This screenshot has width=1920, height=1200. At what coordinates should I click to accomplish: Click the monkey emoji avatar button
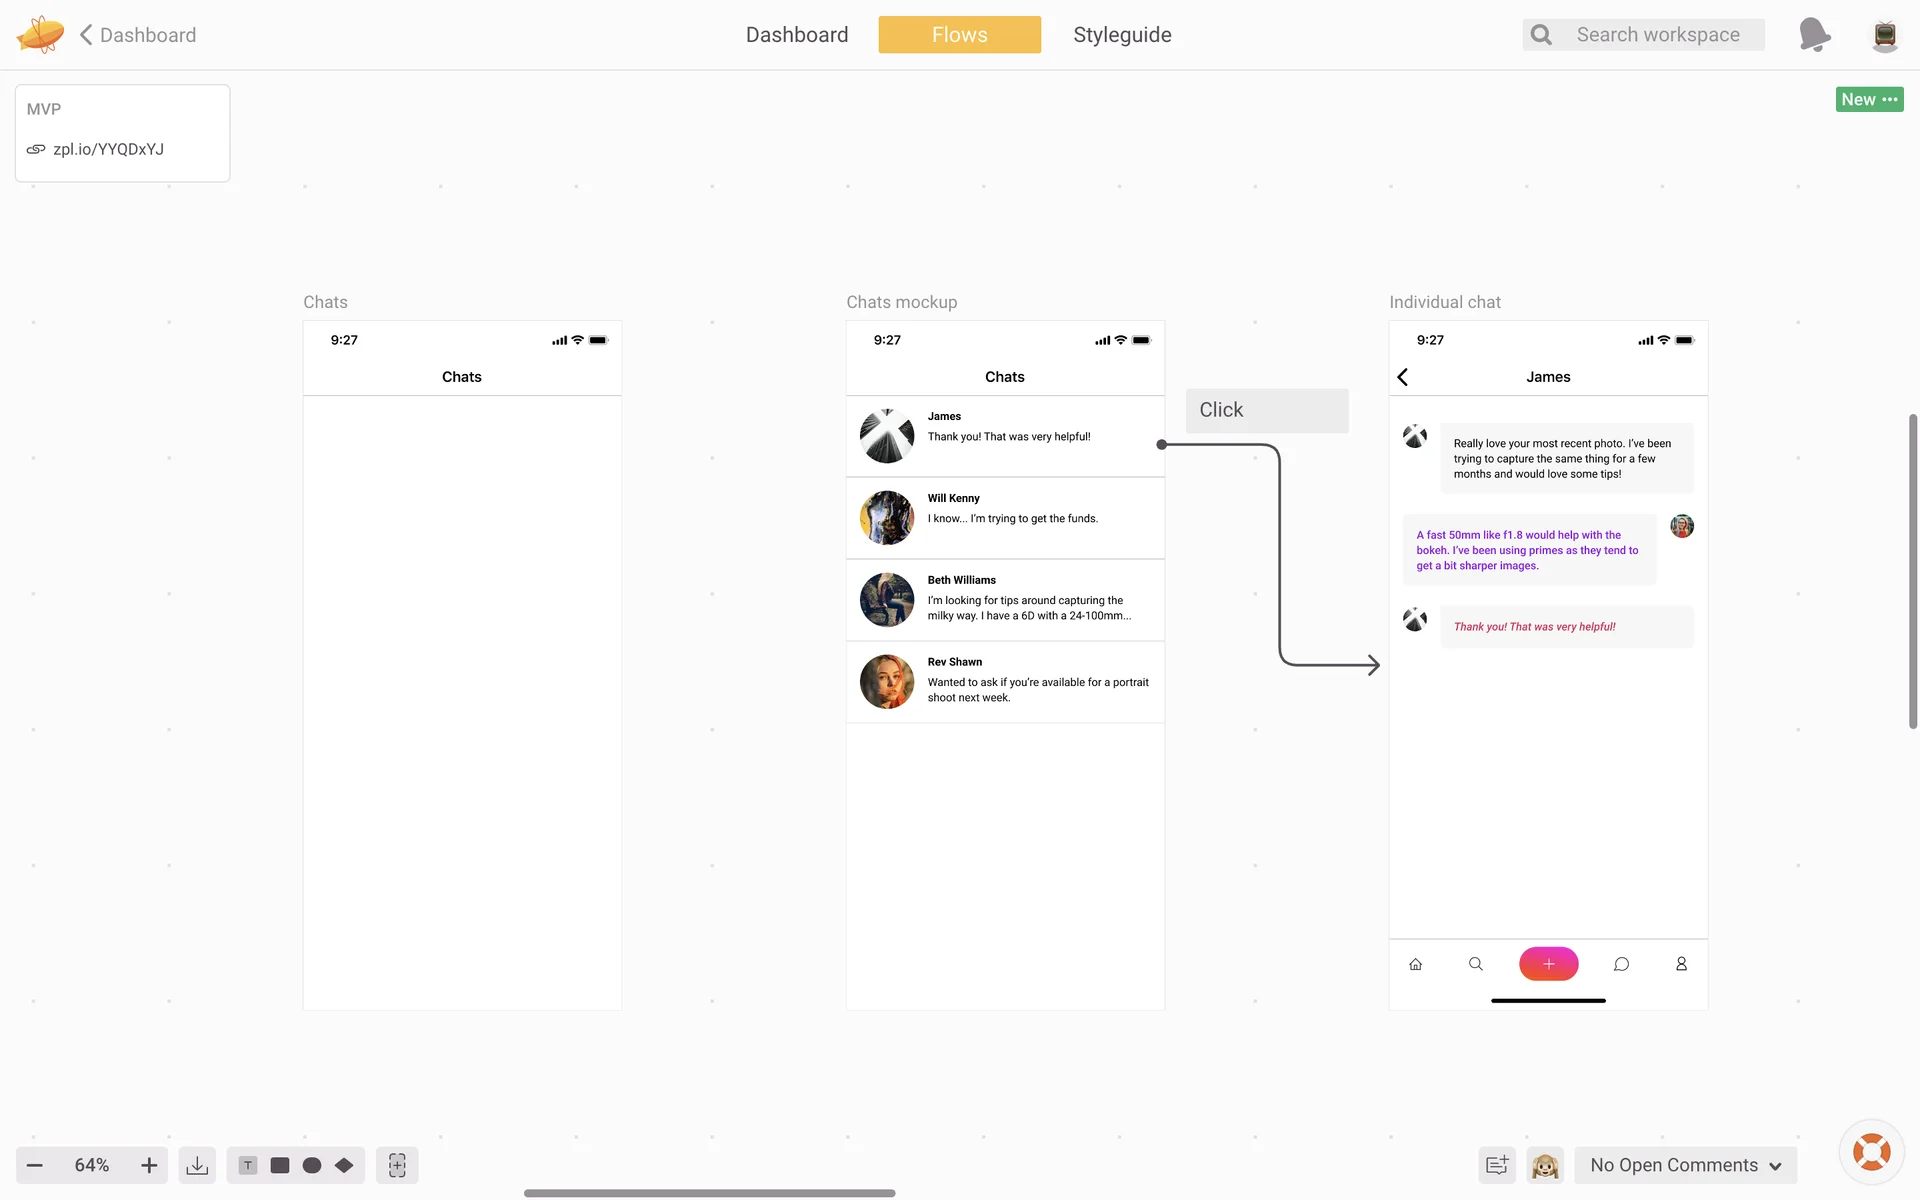pyautogui.click(x=1545, y=1165)
